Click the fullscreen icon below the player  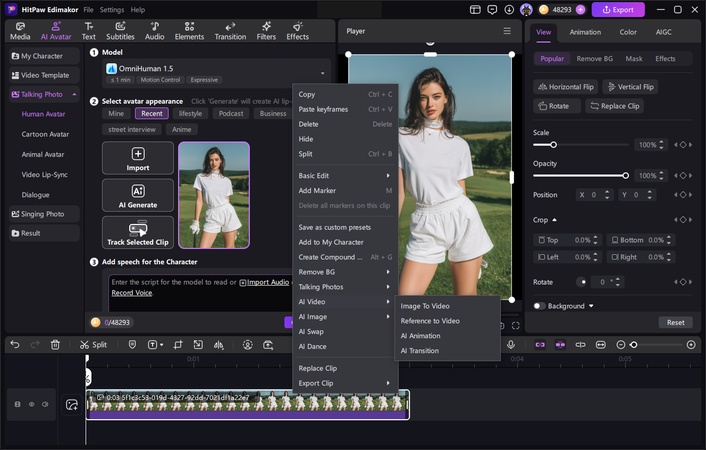[516, 325]
